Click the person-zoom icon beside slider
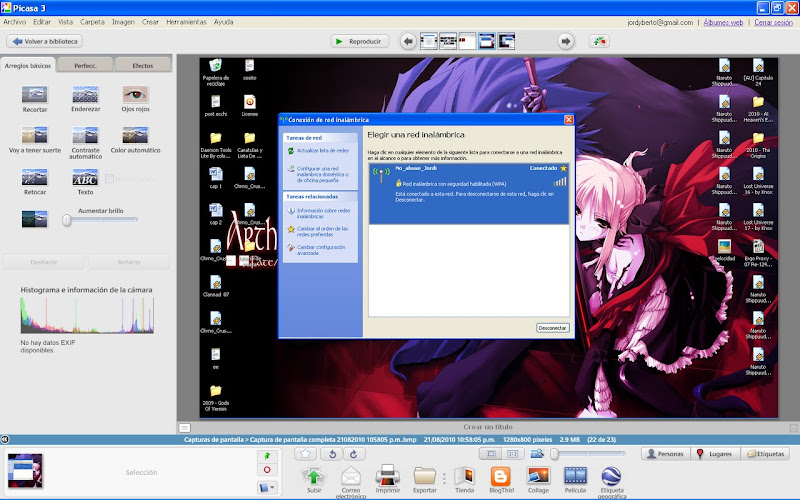Screen dimensions: 800x500 point(537,454)
